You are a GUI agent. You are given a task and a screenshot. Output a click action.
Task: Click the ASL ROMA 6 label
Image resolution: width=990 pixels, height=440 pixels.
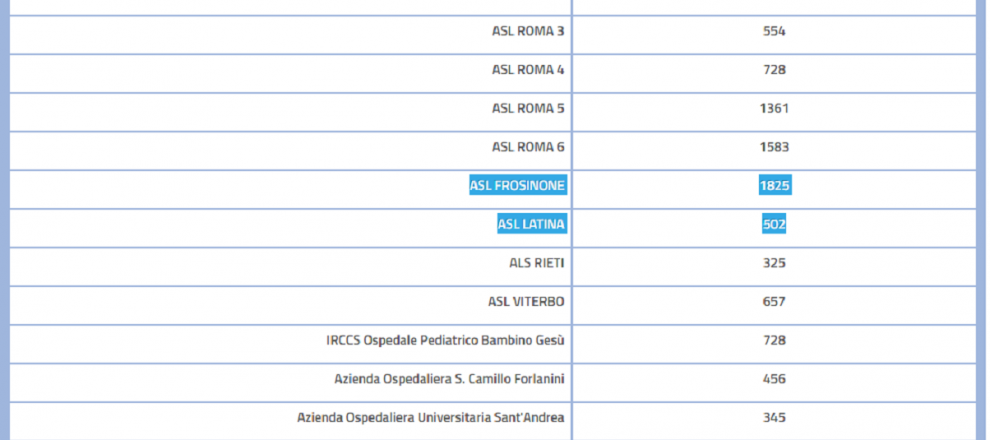pos(528,147)
